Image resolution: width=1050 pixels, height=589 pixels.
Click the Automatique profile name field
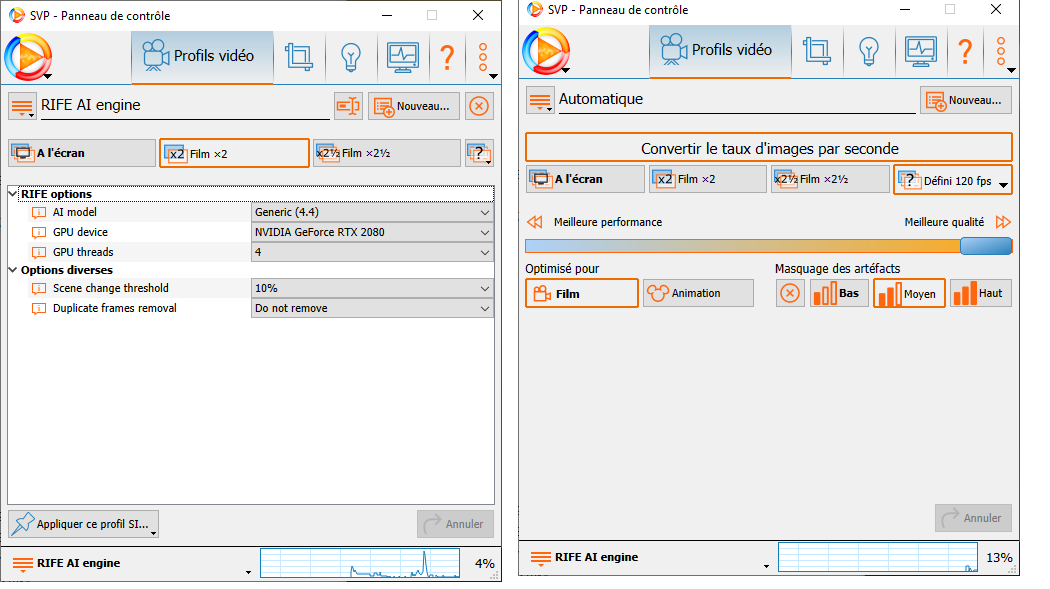coord(737,100)
